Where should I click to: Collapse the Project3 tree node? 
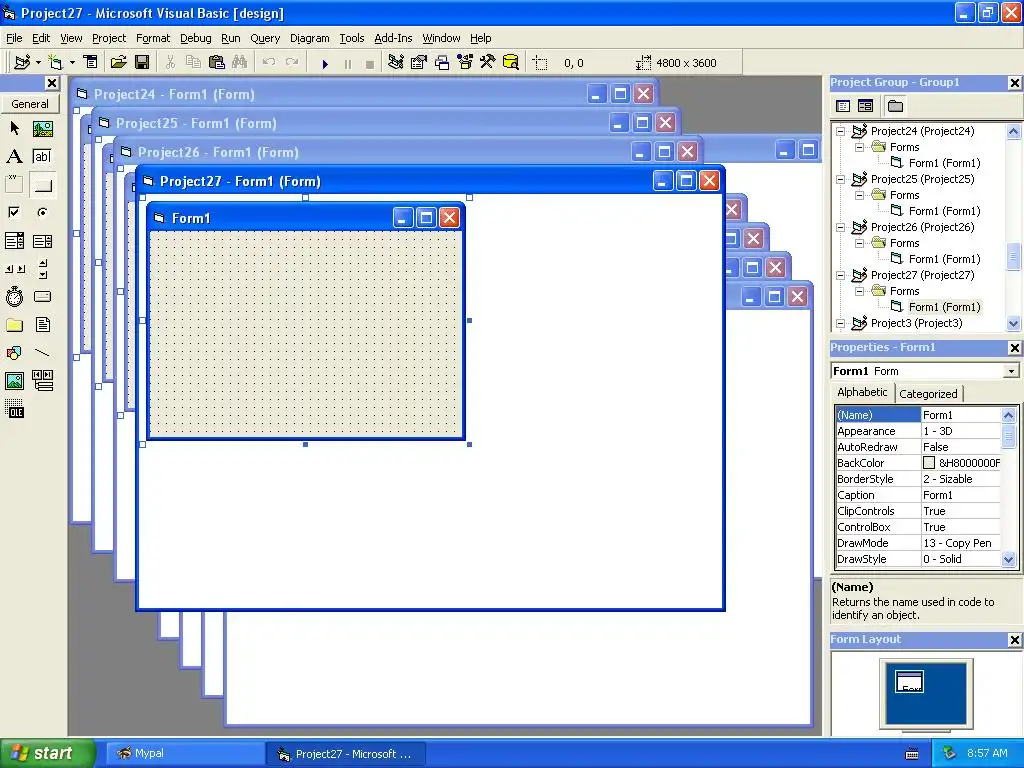click(841, 323)
